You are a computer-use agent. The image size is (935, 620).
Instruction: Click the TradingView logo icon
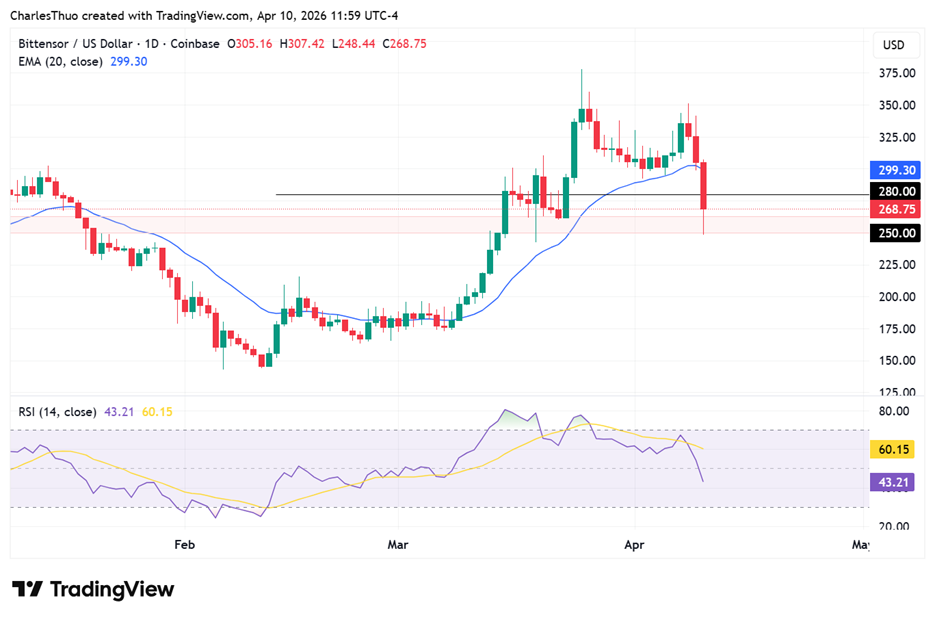pos(27,590)
